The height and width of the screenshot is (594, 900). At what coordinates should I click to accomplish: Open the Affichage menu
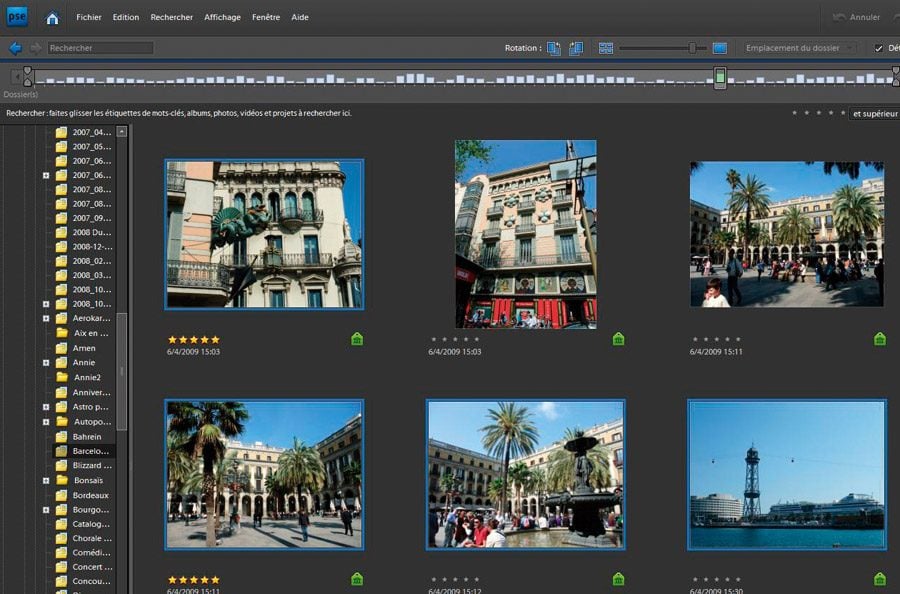222,17
